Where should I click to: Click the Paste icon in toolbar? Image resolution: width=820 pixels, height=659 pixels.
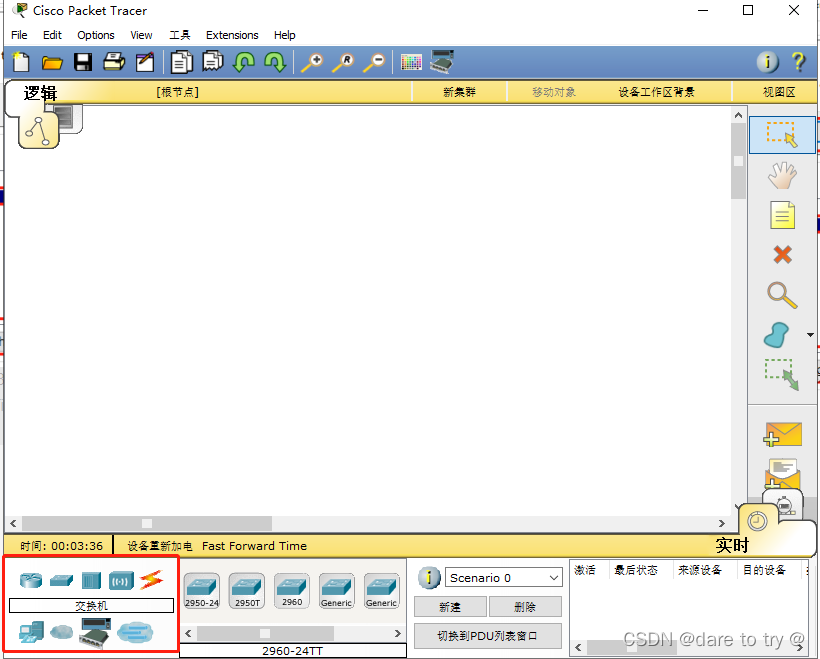[213, 61]
